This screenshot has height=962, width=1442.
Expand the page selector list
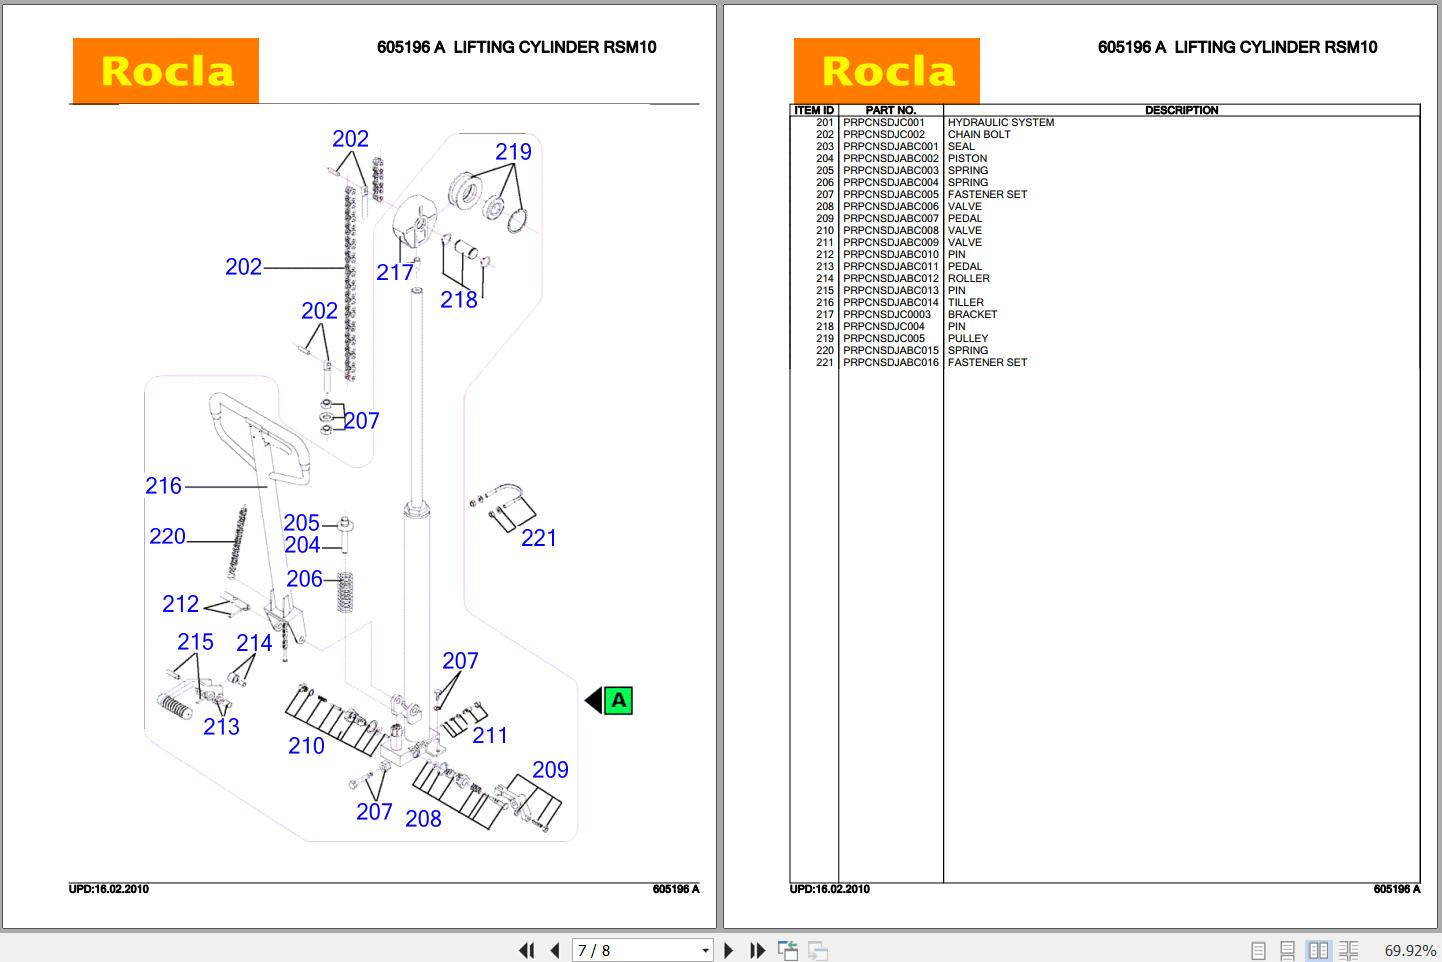(x=703, y=950)
